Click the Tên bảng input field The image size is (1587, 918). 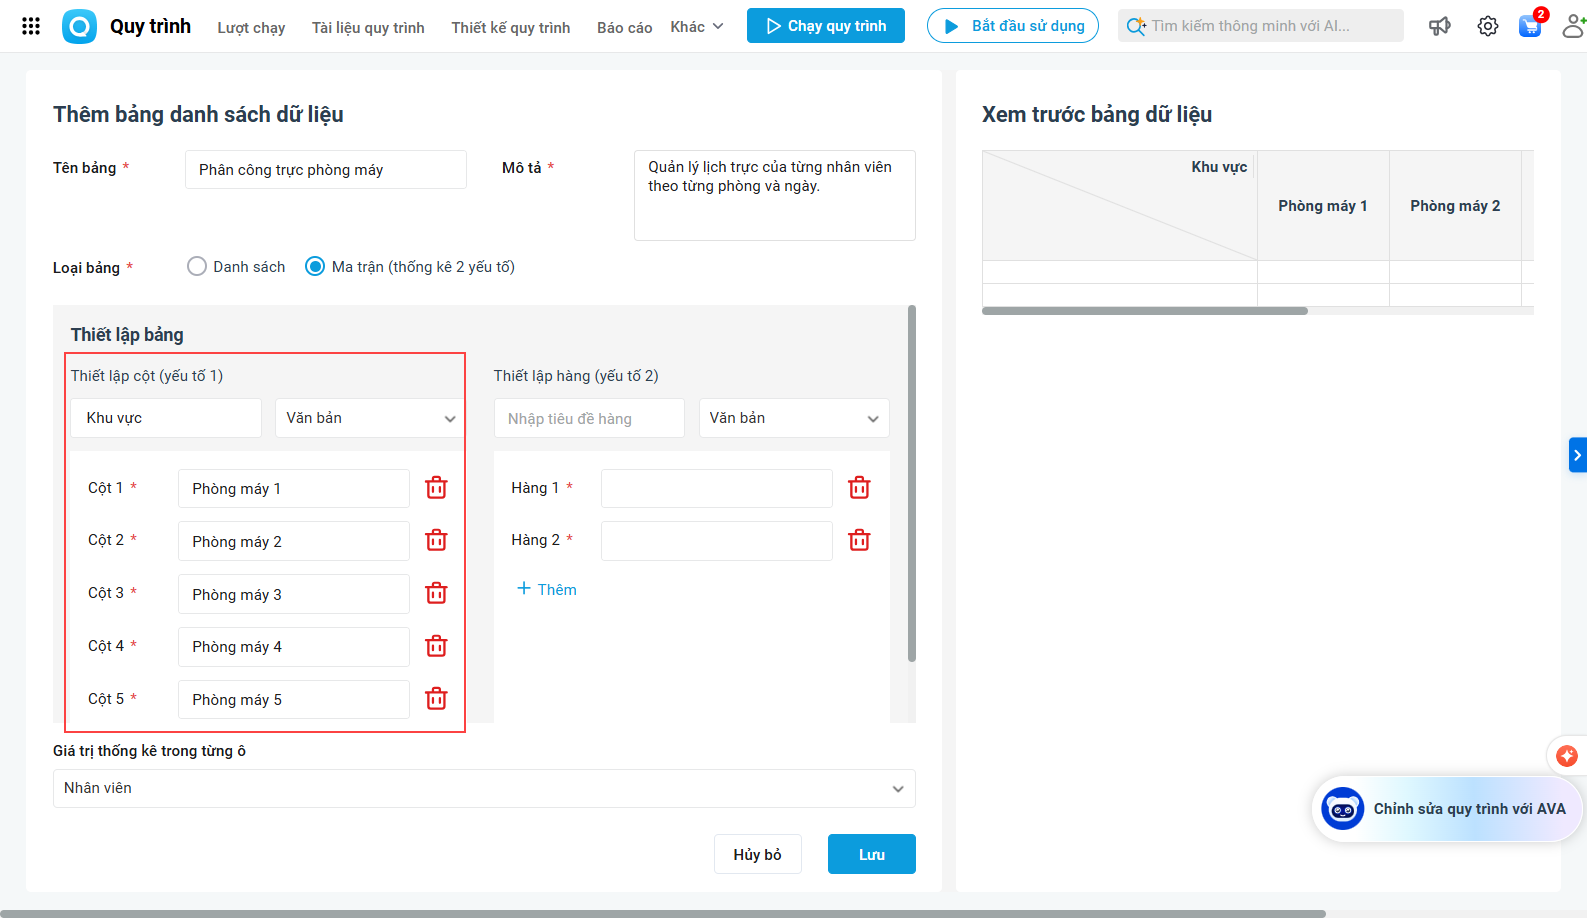pos(326,170)
